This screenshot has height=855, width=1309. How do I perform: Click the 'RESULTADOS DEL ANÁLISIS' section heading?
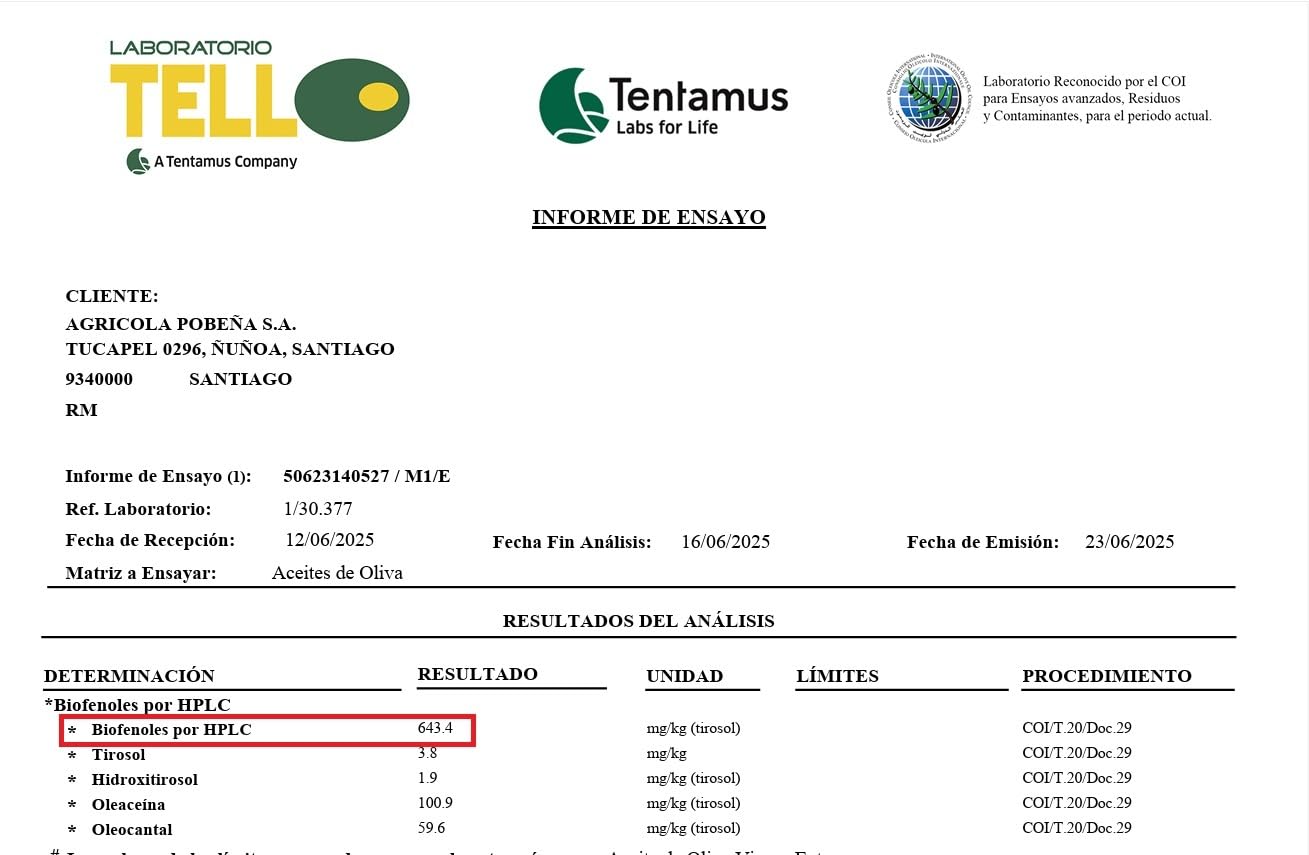pyautogui.click(x=638, y=621)
